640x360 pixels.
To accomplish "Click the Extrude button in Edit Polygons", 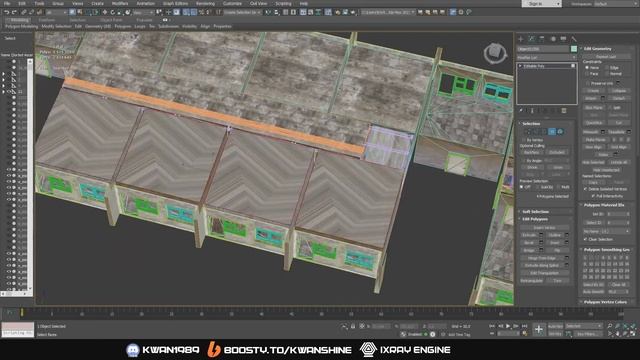I will pyautogui.click(x=529, y=235).
